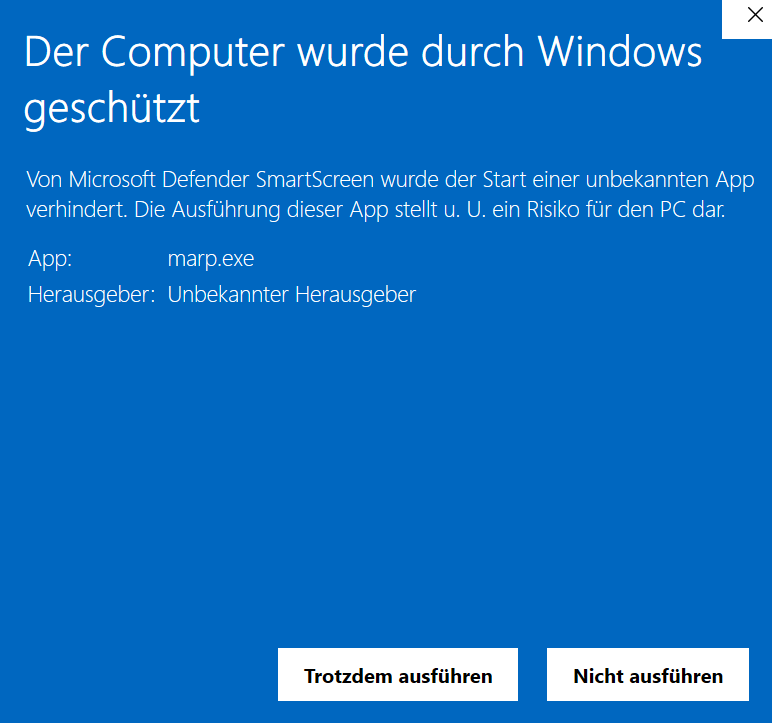772x723 pixels.
Task: Click the words unbekannten App
Action: (670, 180)
